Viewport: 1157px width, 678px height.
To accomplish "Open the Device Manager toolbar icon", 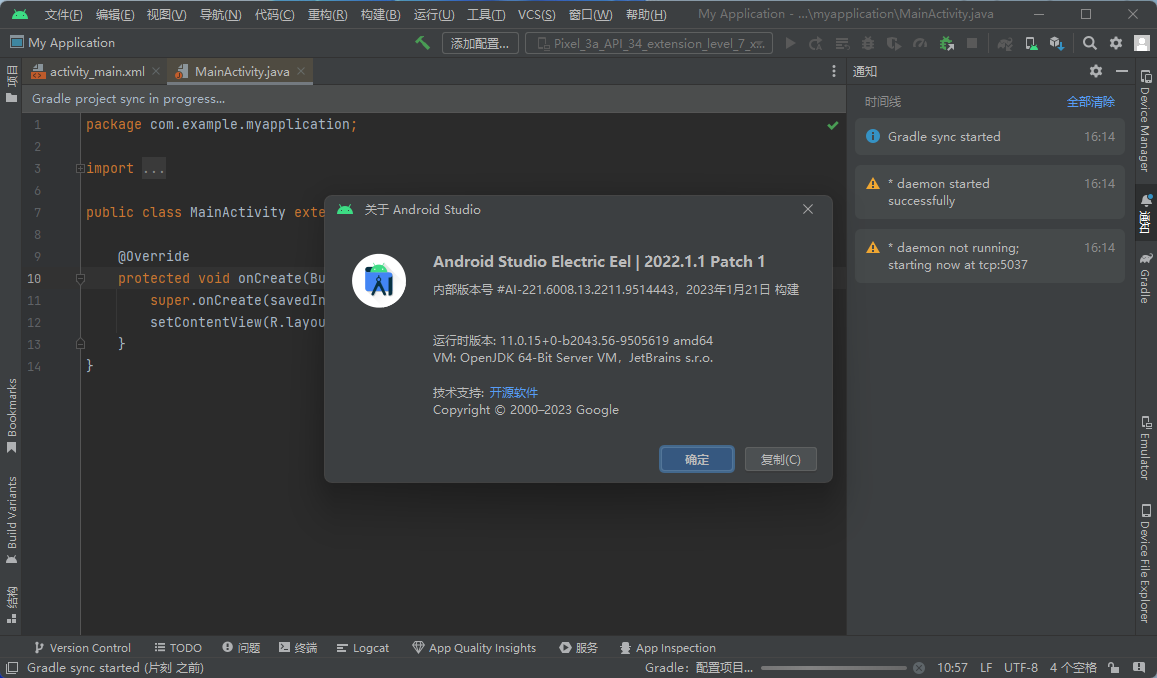I will tap(1032, 44).
